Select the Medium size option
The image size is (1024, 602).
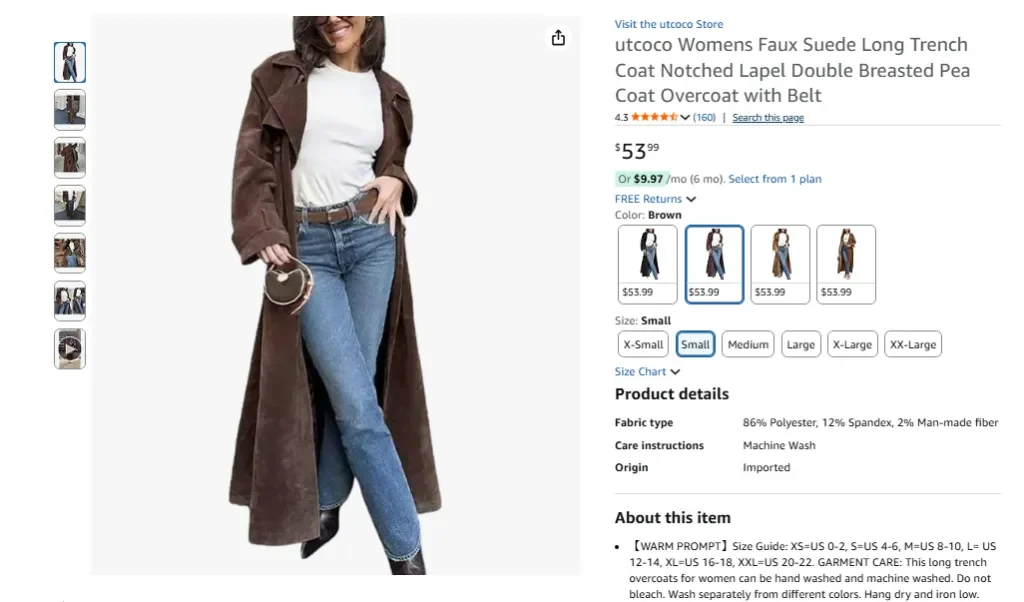[x=747, y=343]
